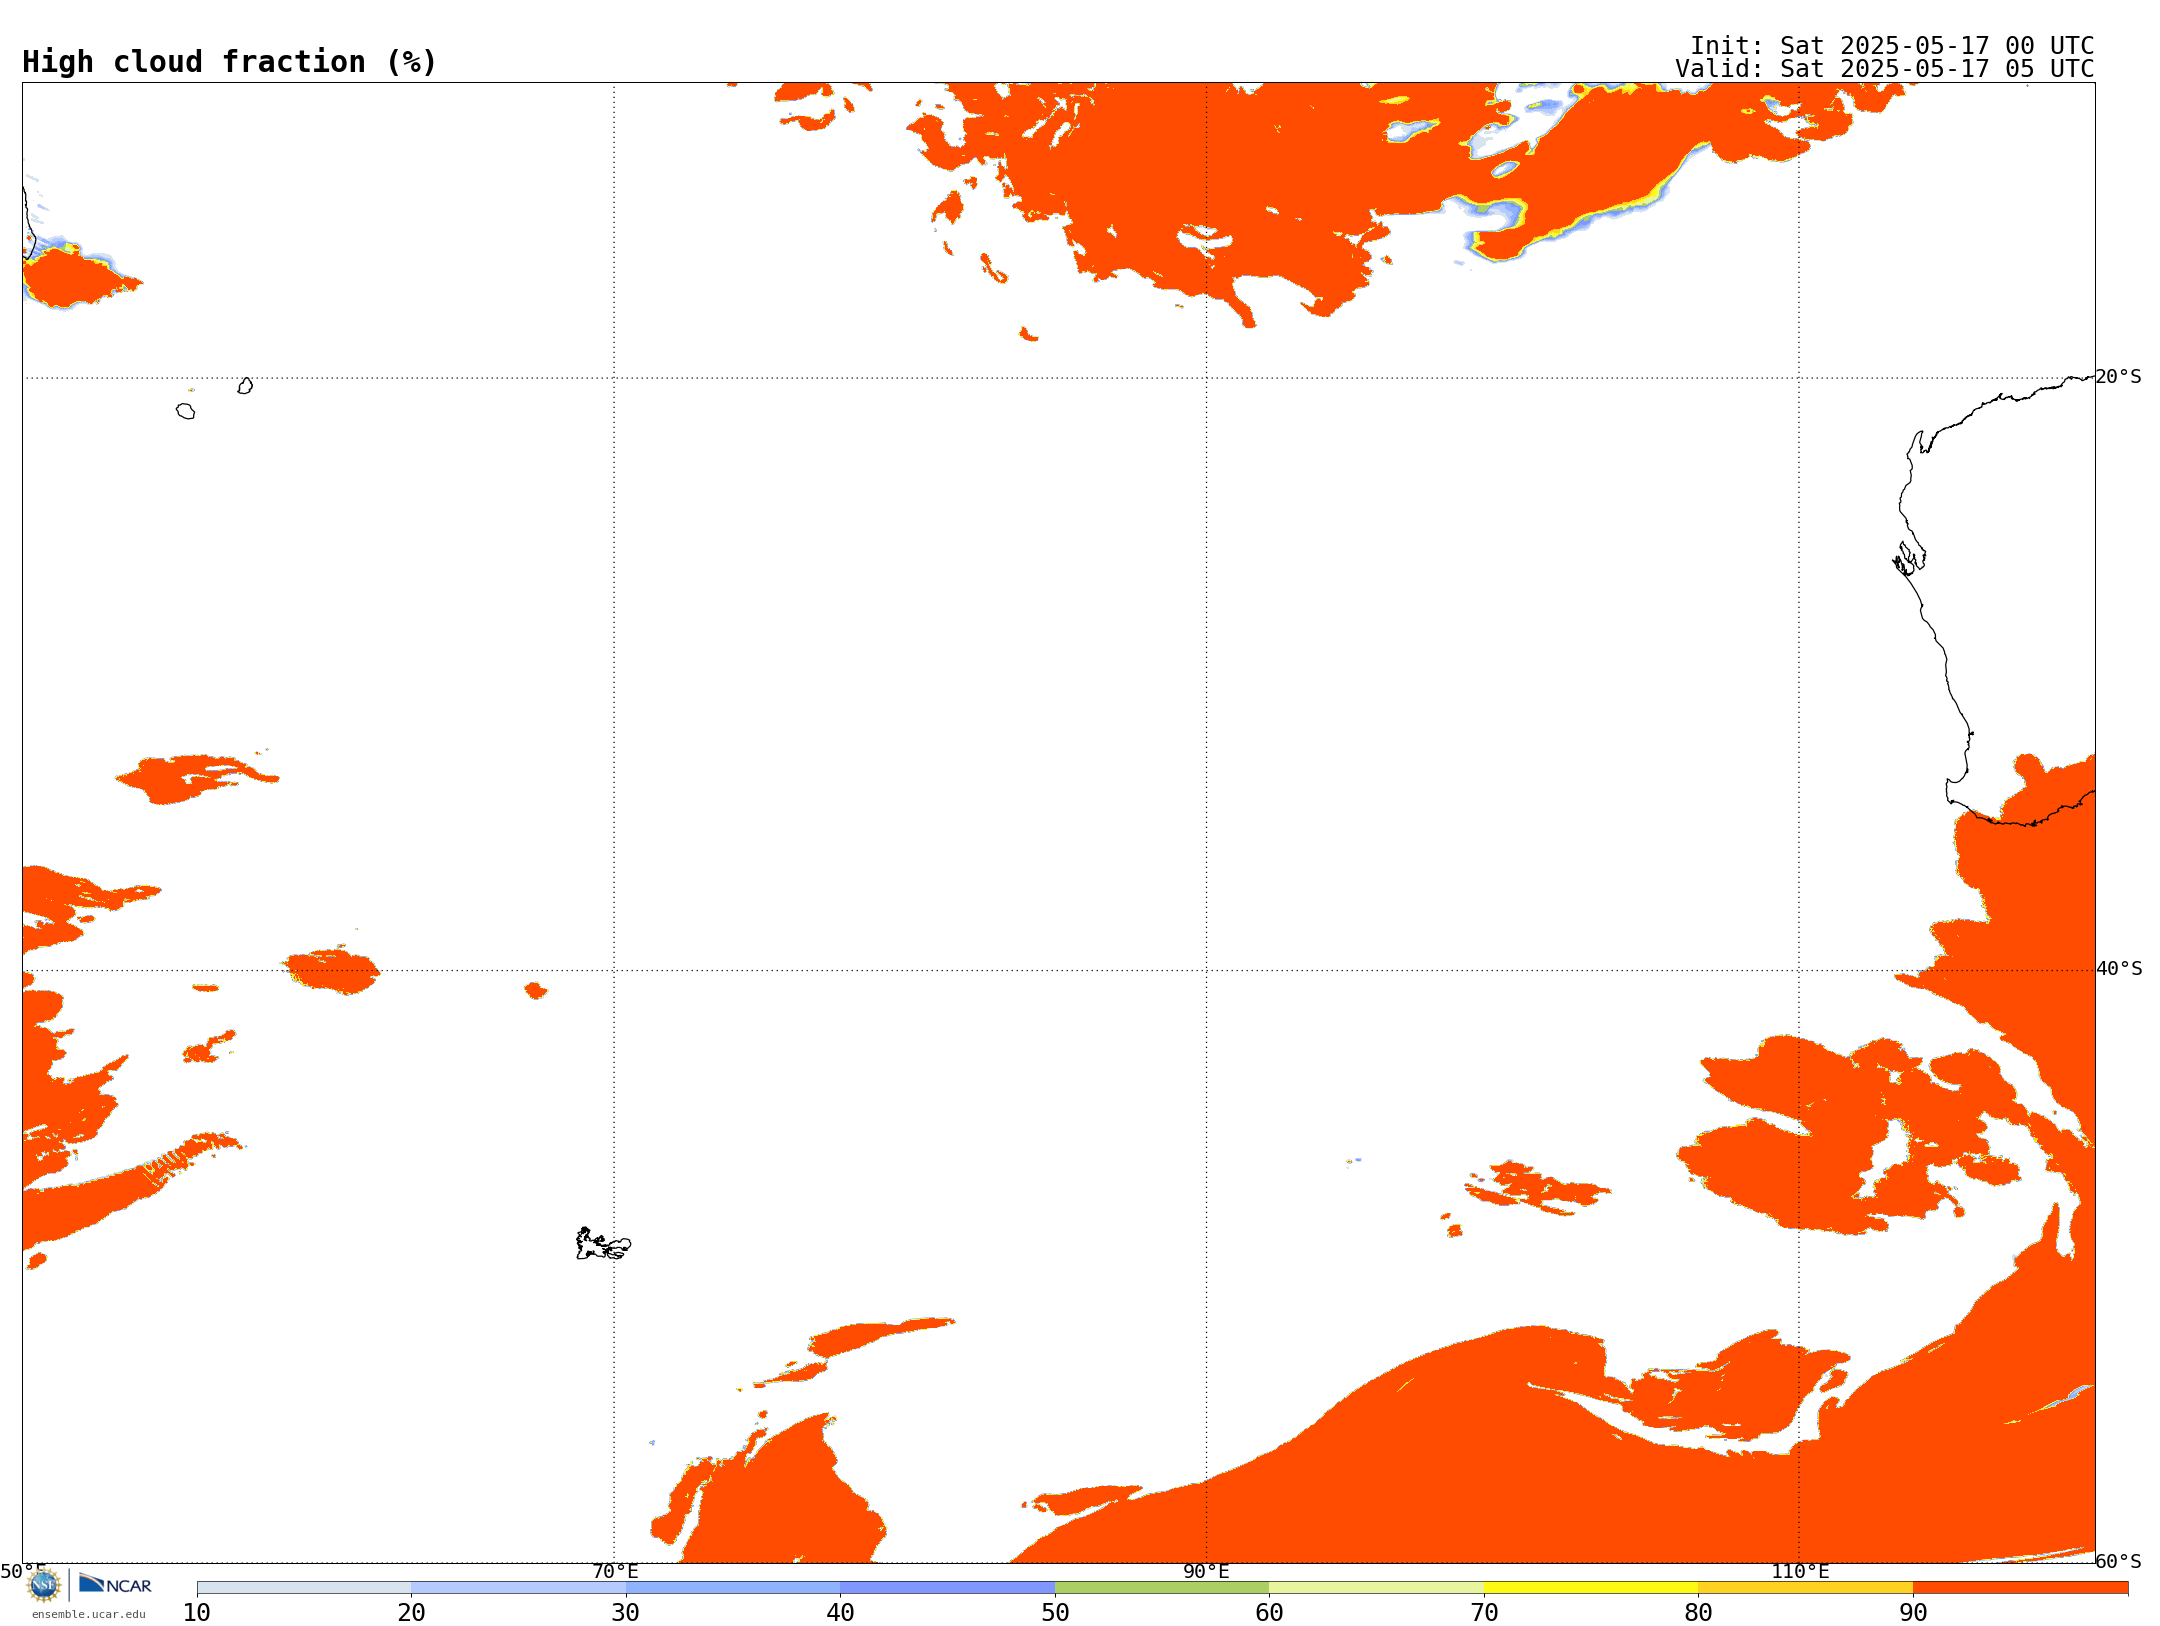
Task: Pick the 30–40 blue colorbar segment
Action: point(733,1588)
